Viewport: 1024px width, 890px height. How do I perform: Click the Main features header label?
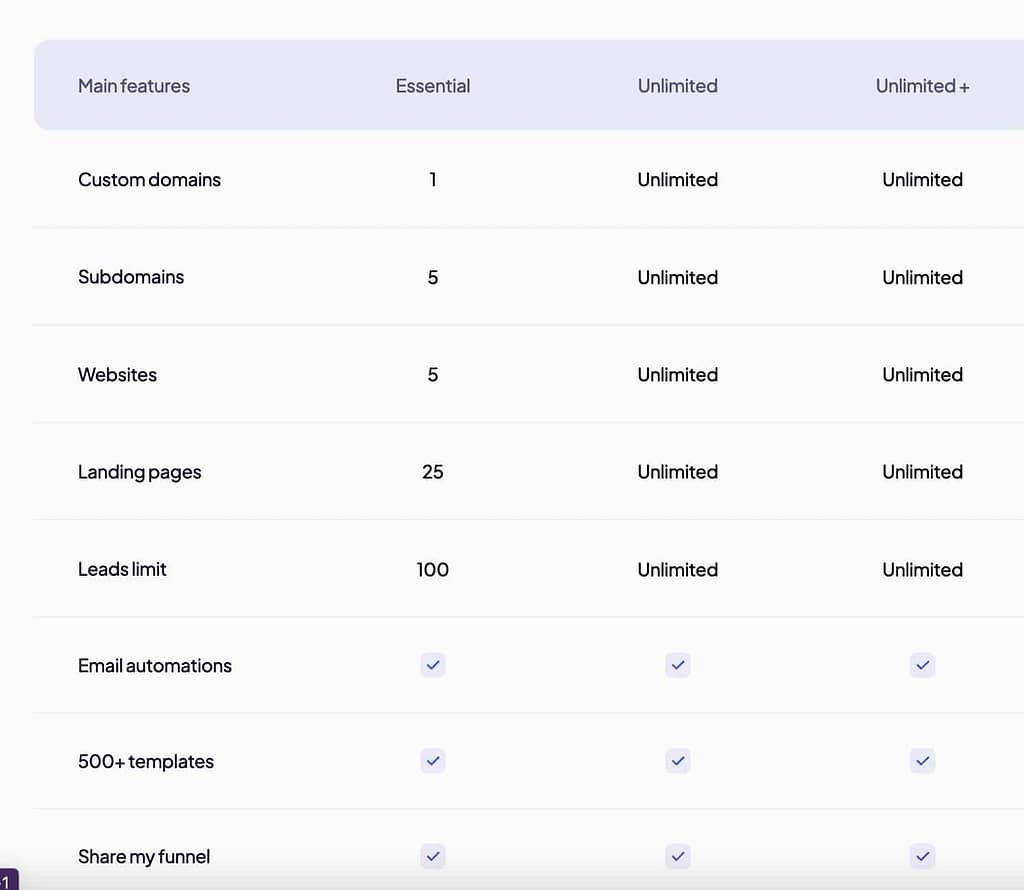click(134, 86)
